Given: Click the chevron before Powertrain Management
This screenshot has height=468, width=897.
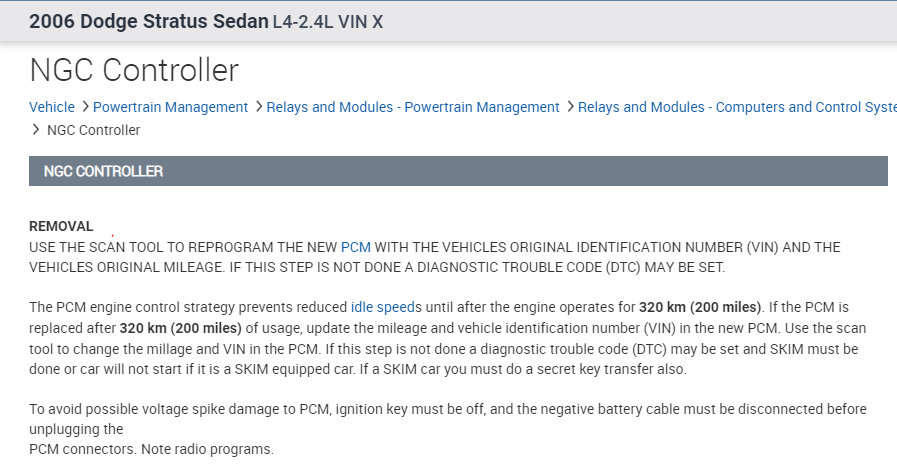Looking at the screenshot, I should click(x=85, y=107).
